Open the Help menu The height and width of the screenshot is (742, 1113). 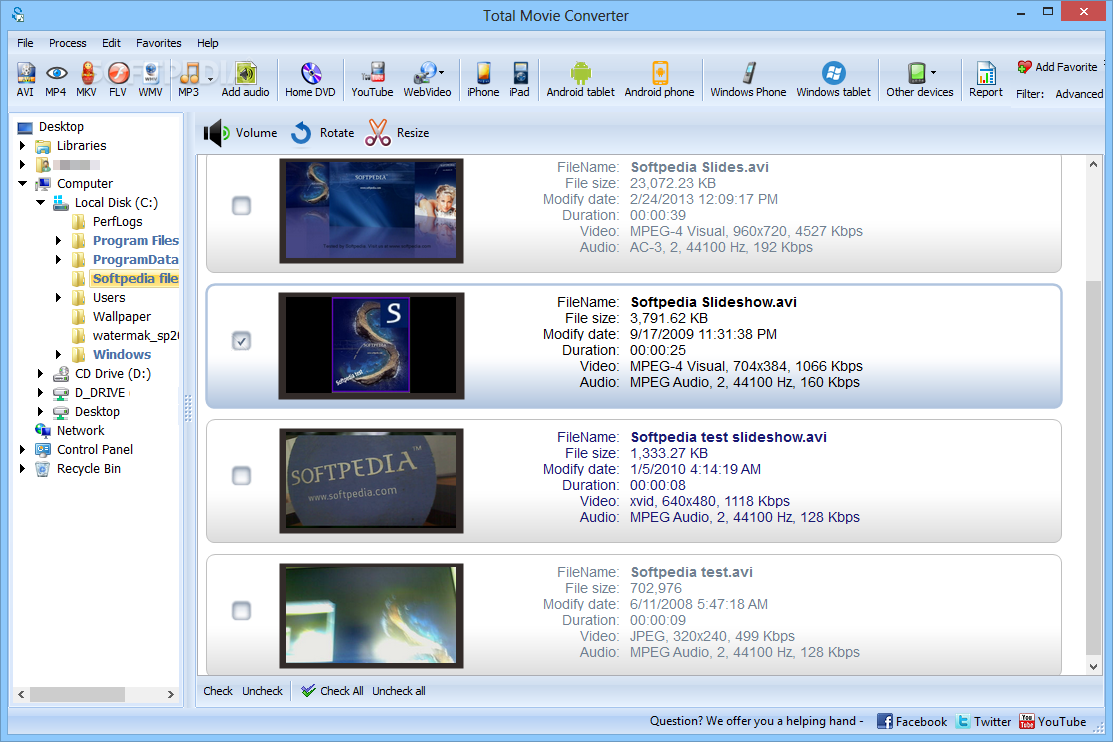tap(208, 43)
